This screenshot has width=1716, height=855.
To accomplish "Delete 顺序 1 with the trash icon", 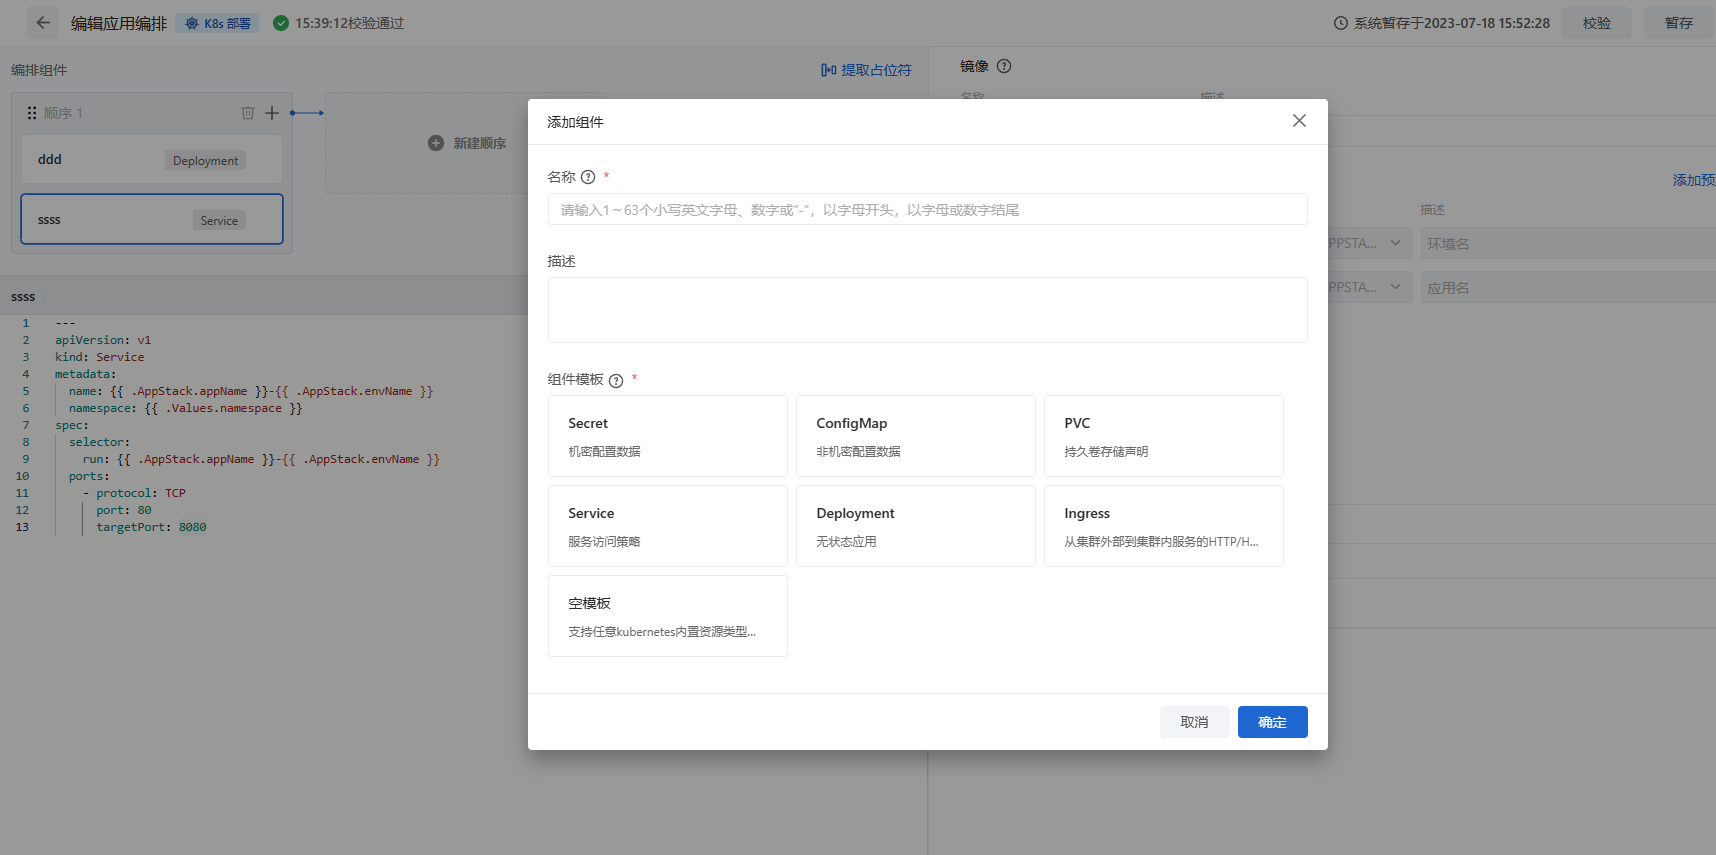I will pos(248,113).
